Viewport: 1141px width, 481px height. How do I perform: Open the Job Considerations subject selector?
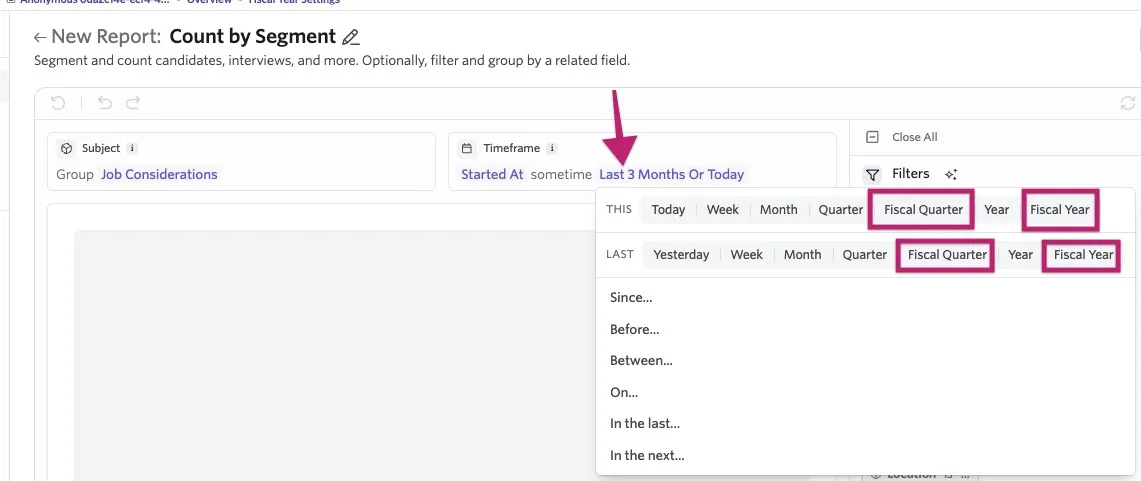(x=159, y=175)
